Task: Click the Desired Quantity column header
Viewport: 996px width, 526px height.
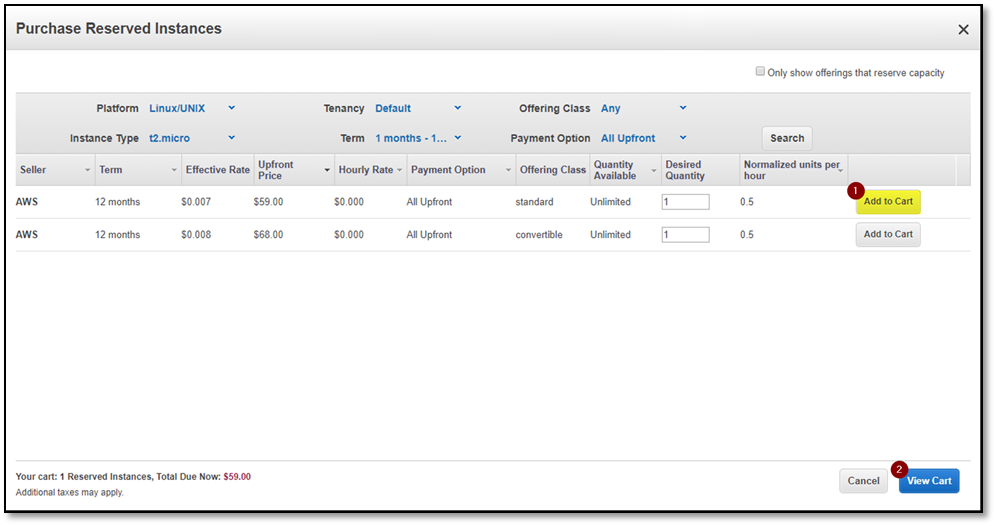Action: (x=700, y=170)
